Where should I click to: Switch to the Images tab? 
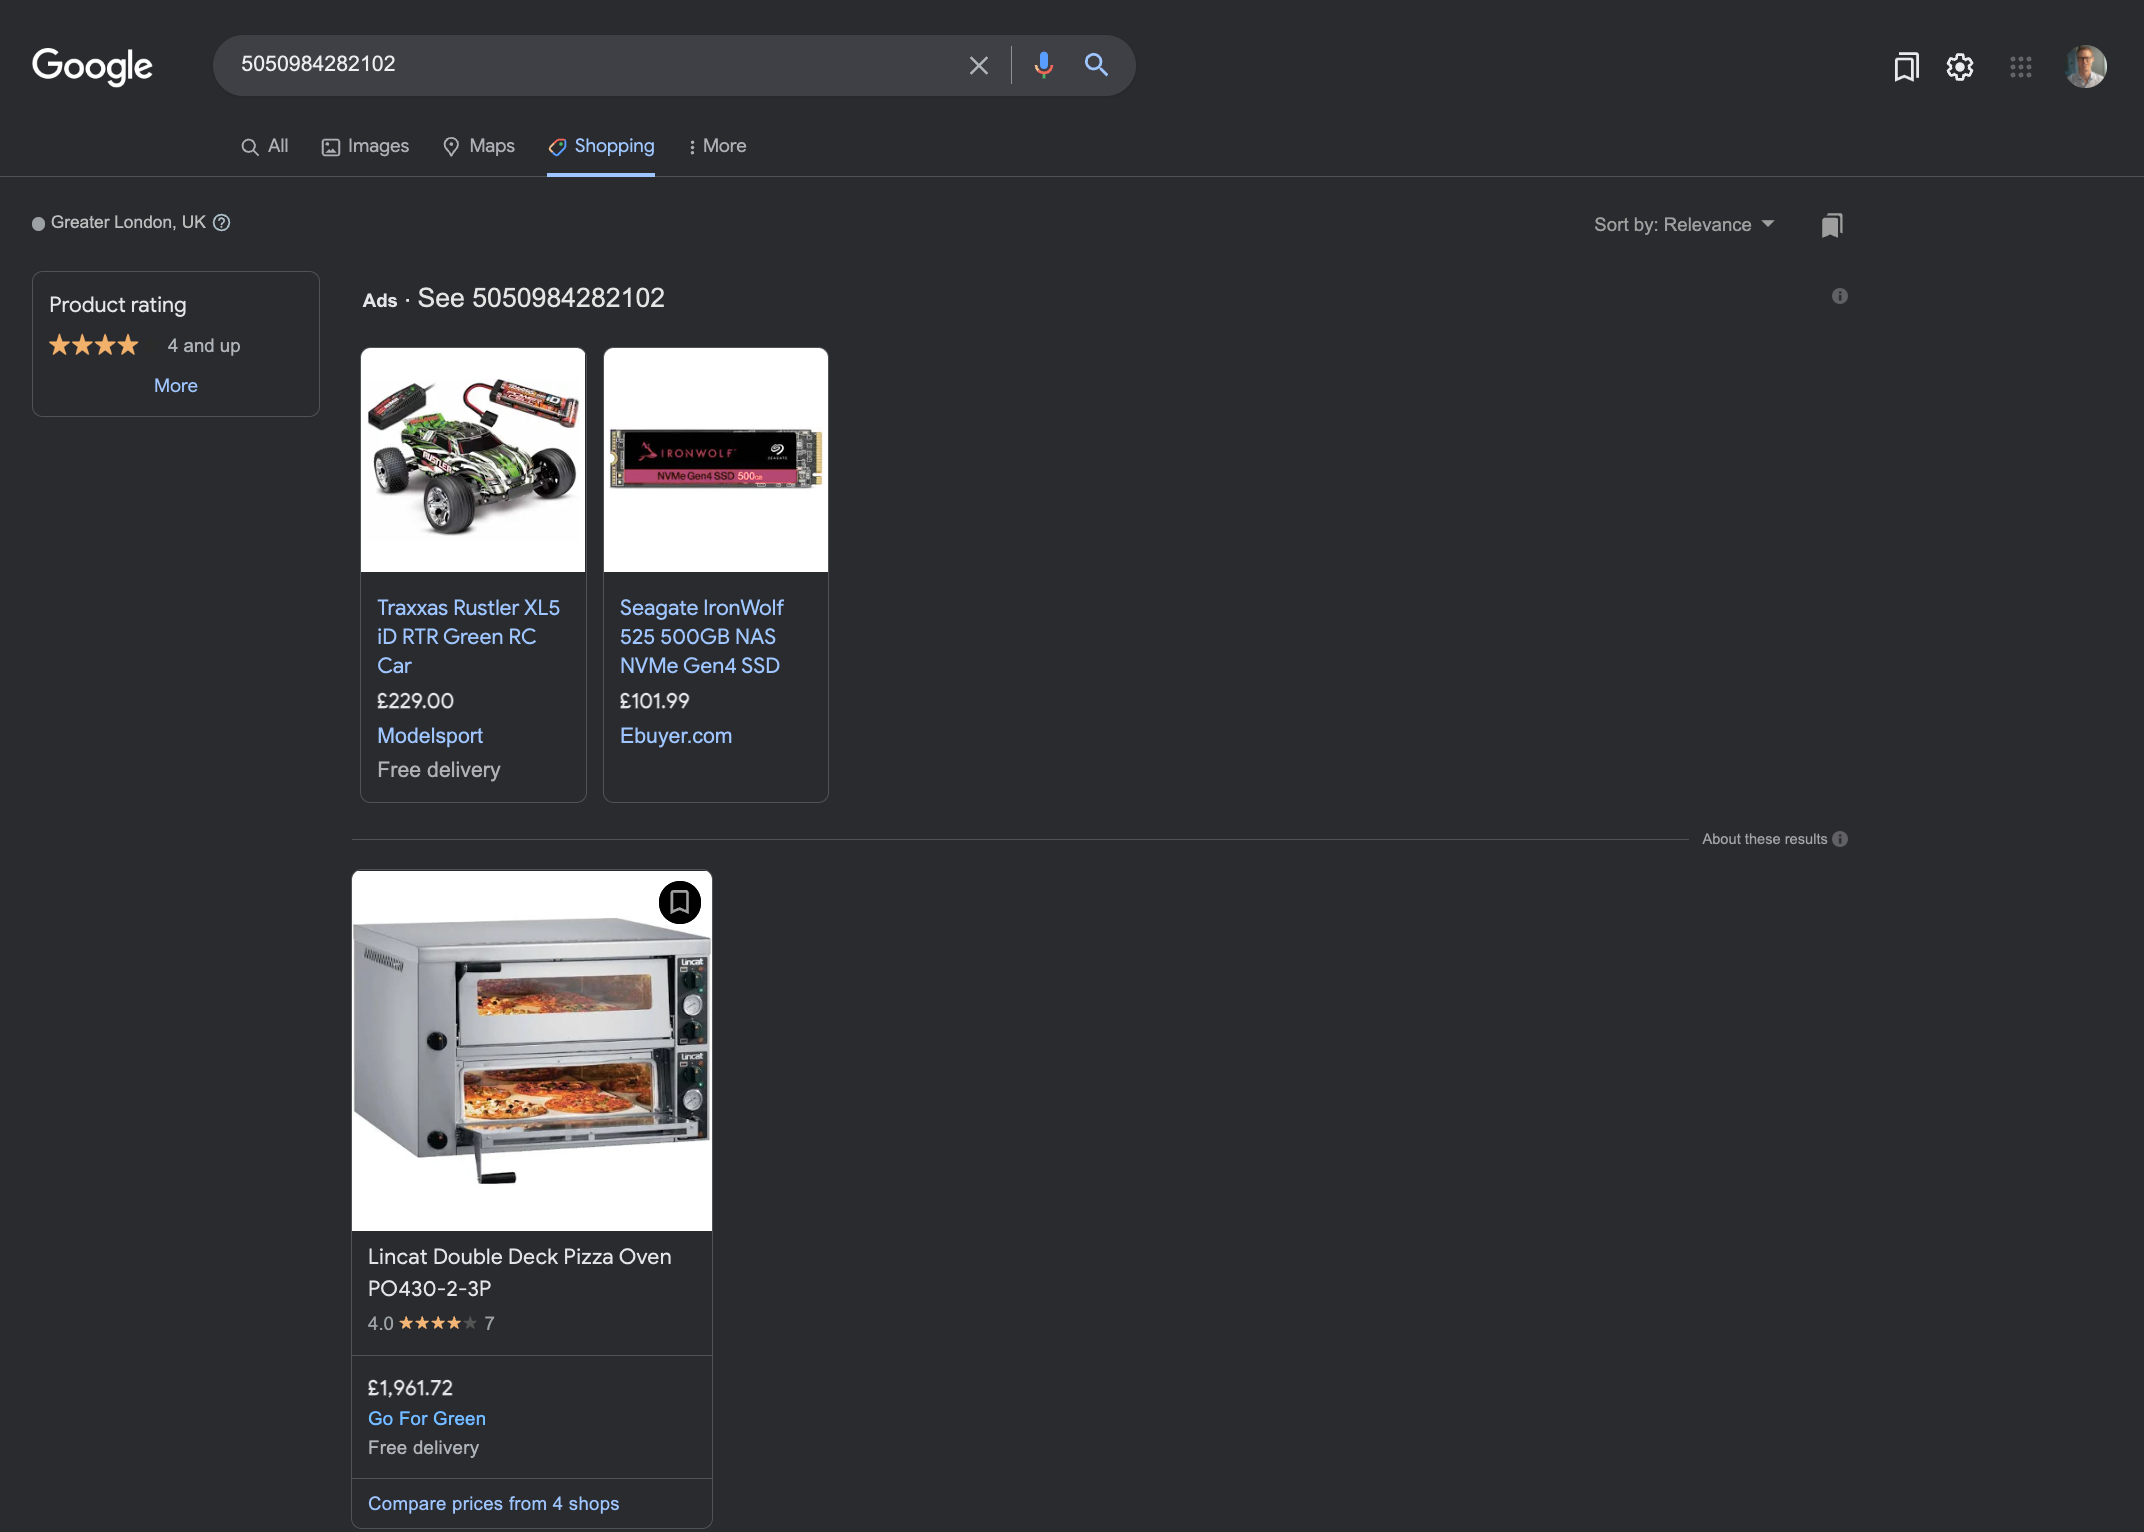(365, 146)
